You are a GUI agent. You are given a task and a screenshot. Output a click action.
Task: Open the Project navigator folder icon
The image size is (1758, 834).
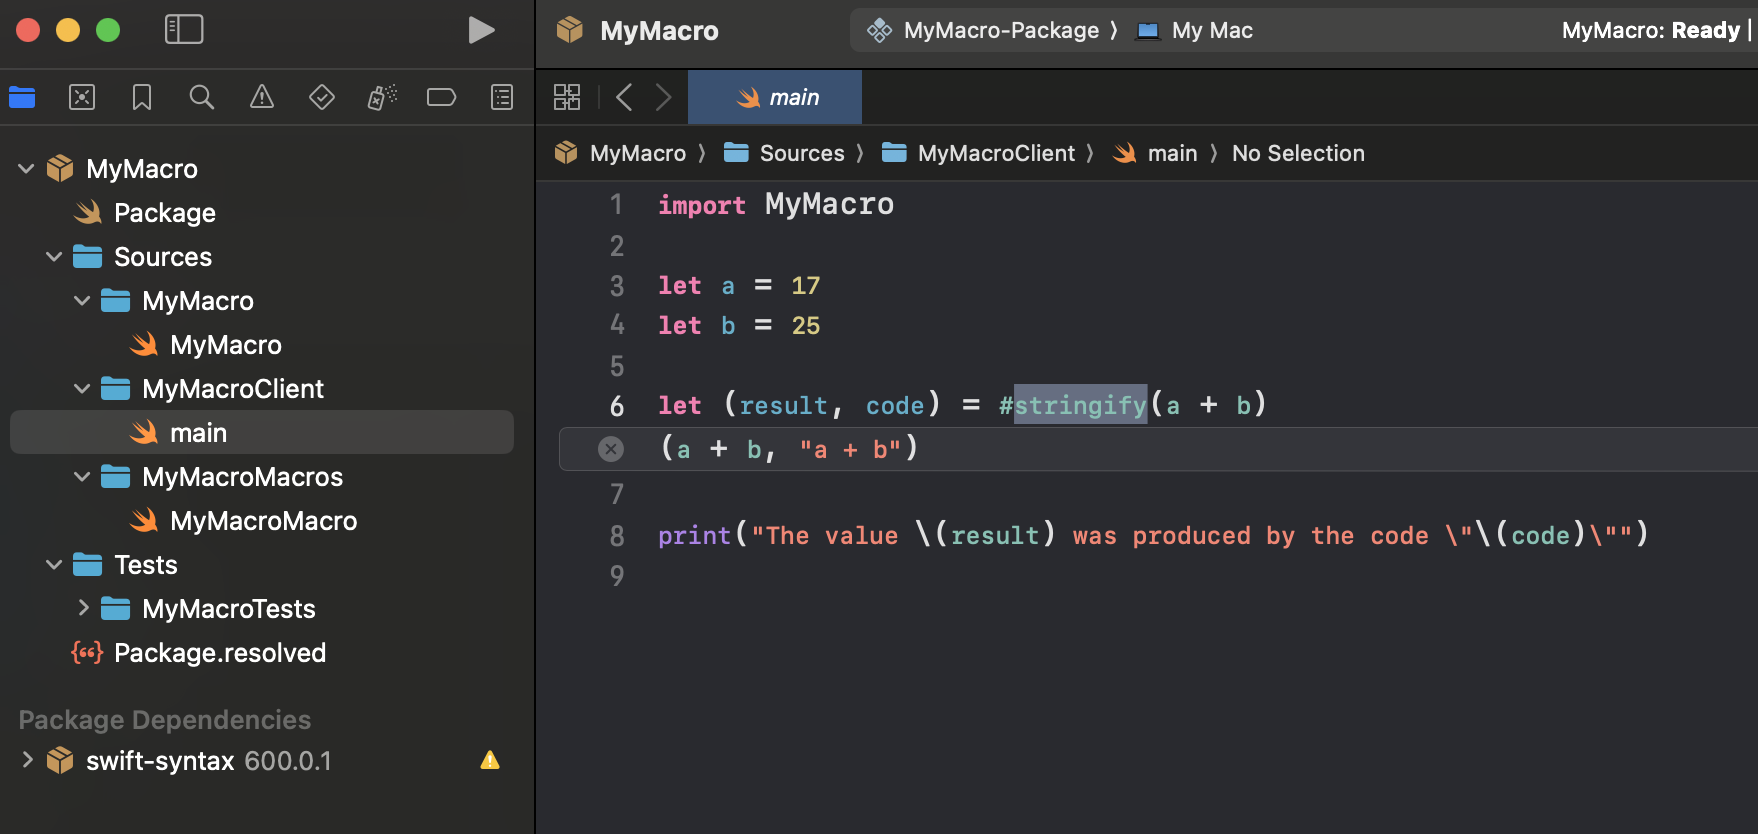[x=22, y=97]
